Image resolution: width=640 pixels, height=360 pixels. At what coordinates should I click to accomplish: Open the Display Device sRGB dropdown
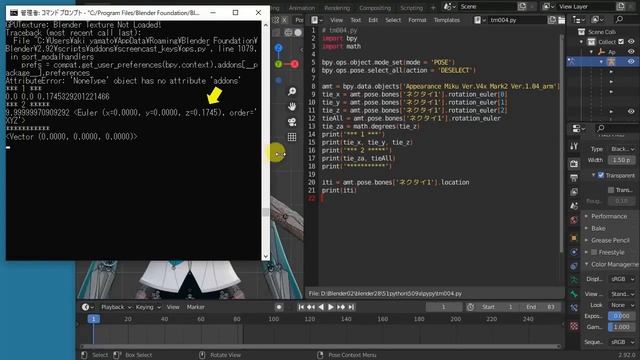point(622,279)
